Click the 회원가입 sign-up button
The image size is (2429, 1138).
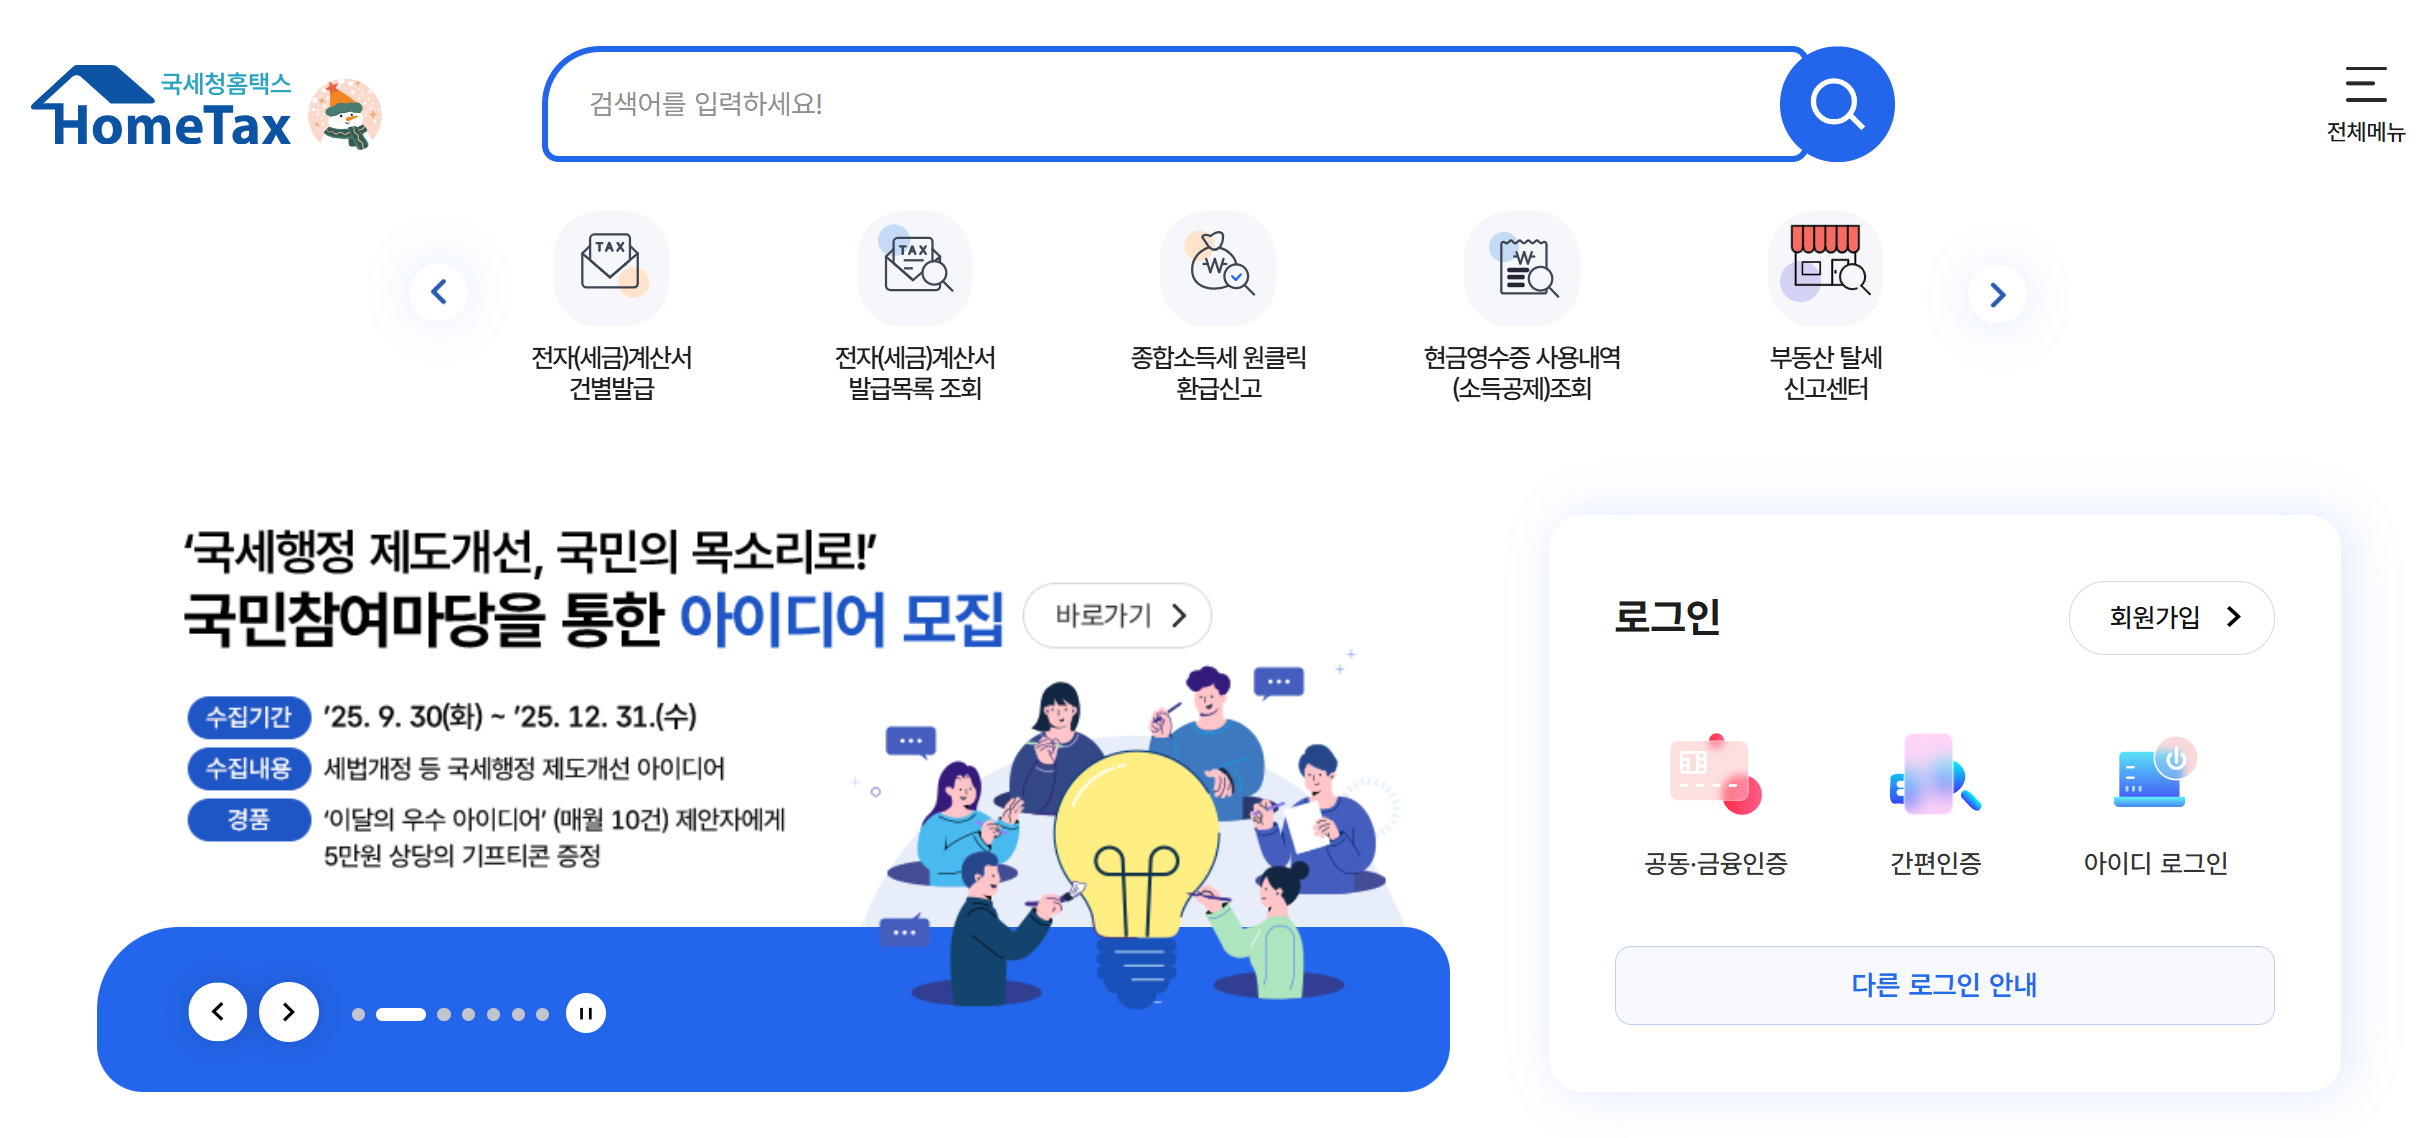tap(2171, 617)
